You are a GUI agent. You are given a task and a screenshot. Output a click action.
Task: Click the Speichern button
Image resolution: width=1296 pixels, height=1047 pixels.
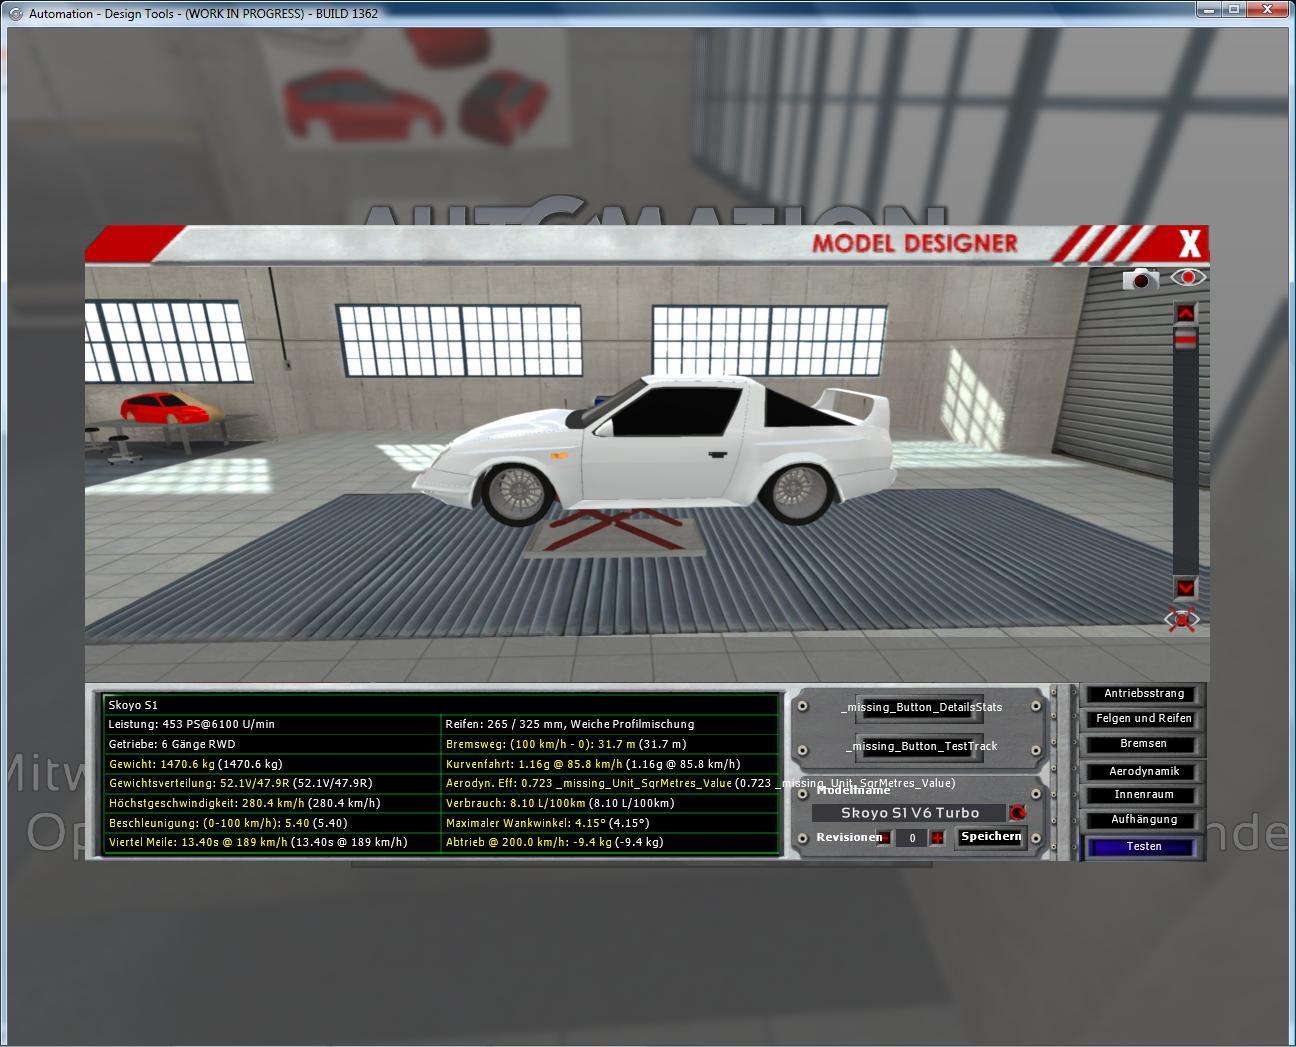pyautogui.click(x=990, y=837)
